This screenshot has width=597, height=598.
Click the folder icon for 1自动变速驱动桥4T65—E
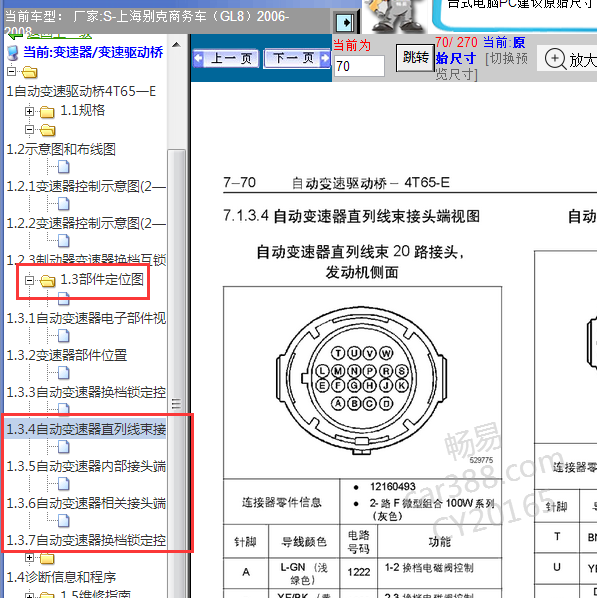point(29,72)
